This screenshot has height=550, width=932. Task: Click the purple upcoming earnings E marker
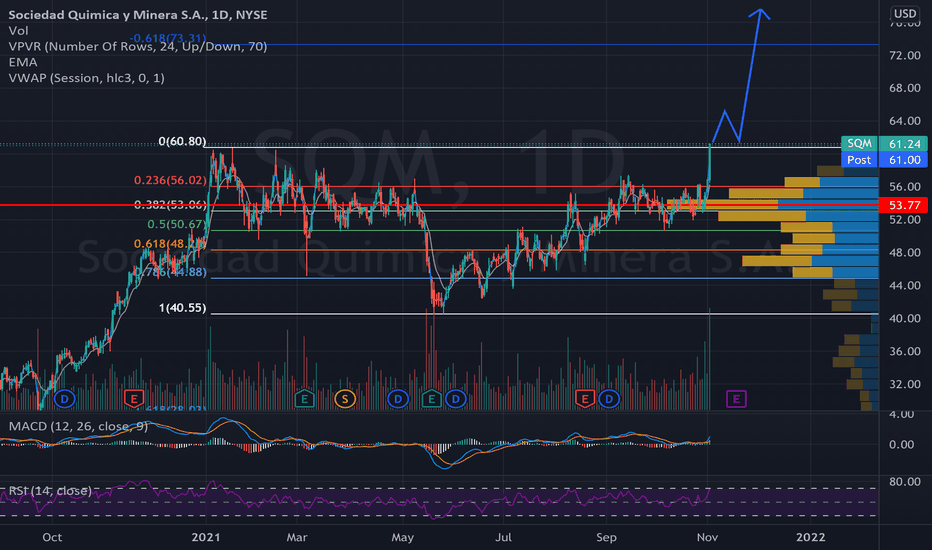pos(736,399)
